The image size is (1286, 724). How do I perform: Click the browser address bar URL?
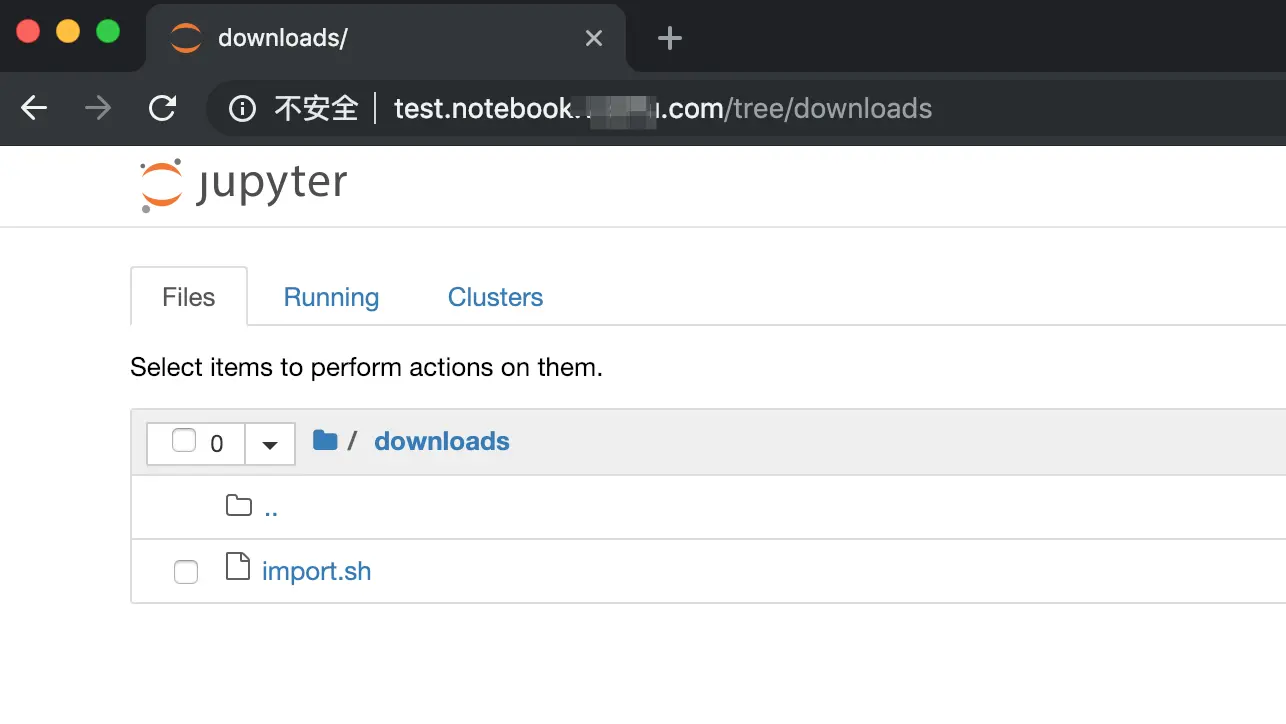[662, 108]
